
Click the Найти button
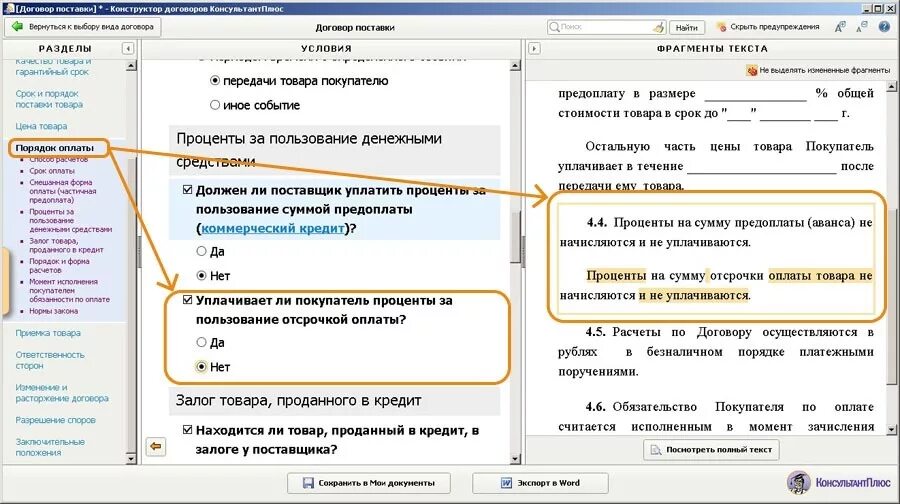686,27
